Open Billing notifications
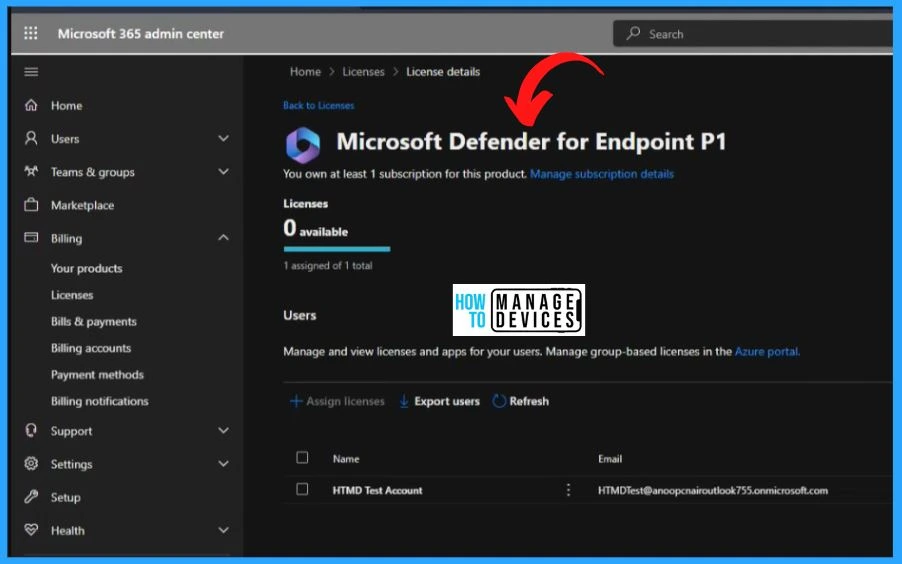Screen dimensions: 902x564 point(100,401)
